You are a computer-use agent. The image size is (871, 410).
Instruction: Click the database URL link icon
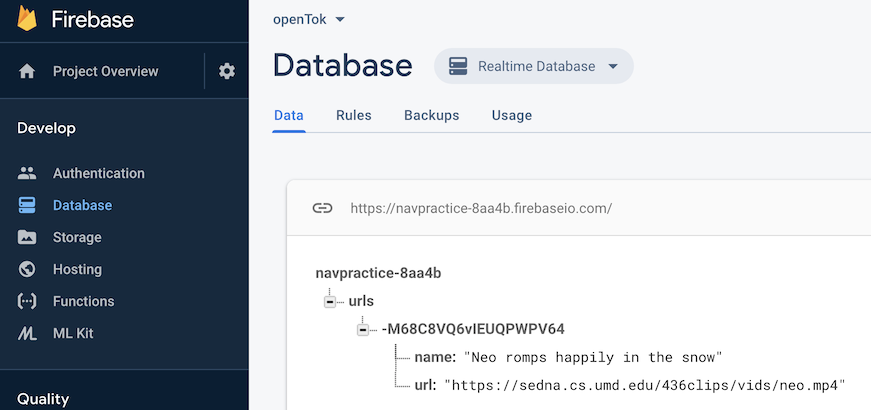click(x=322, y=208)
